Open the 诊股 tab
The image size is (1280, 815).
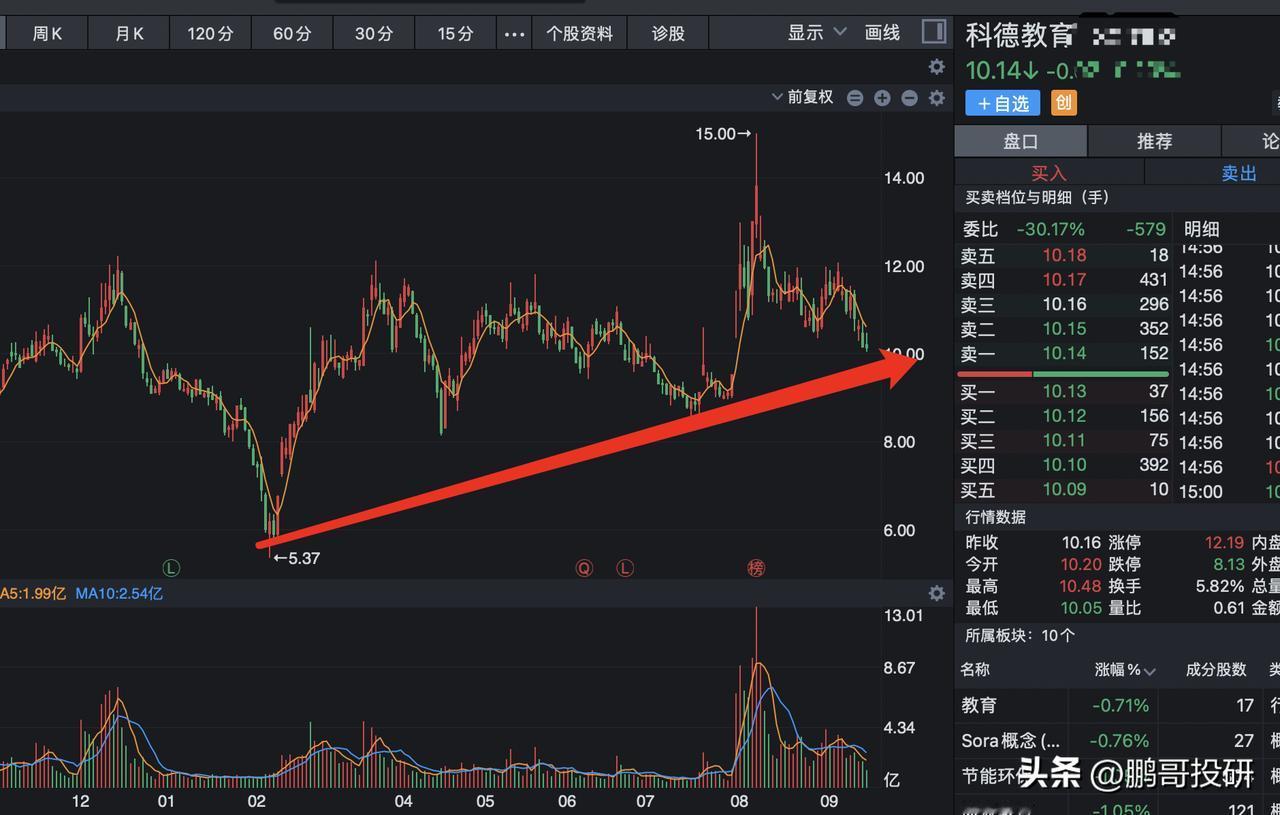(668, 34)
